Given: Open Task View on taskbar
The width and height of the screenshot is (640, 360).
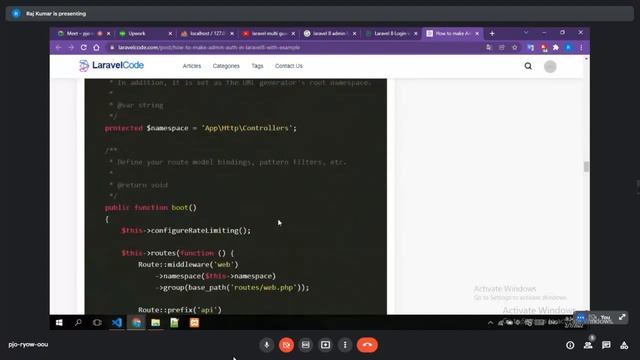Looking at the screenshot, I should tap(97, 322).
